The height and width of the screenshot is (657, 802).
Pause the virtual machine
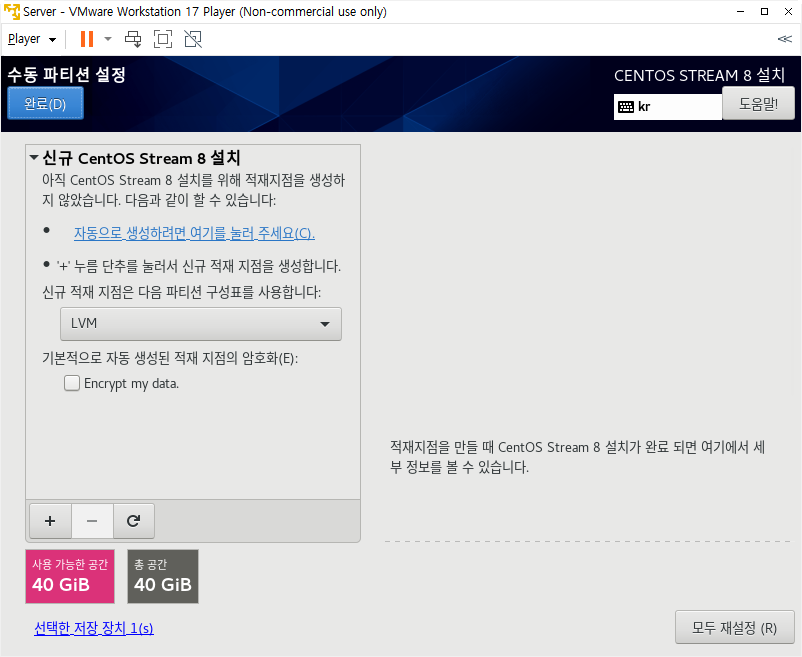pos(87,39)
